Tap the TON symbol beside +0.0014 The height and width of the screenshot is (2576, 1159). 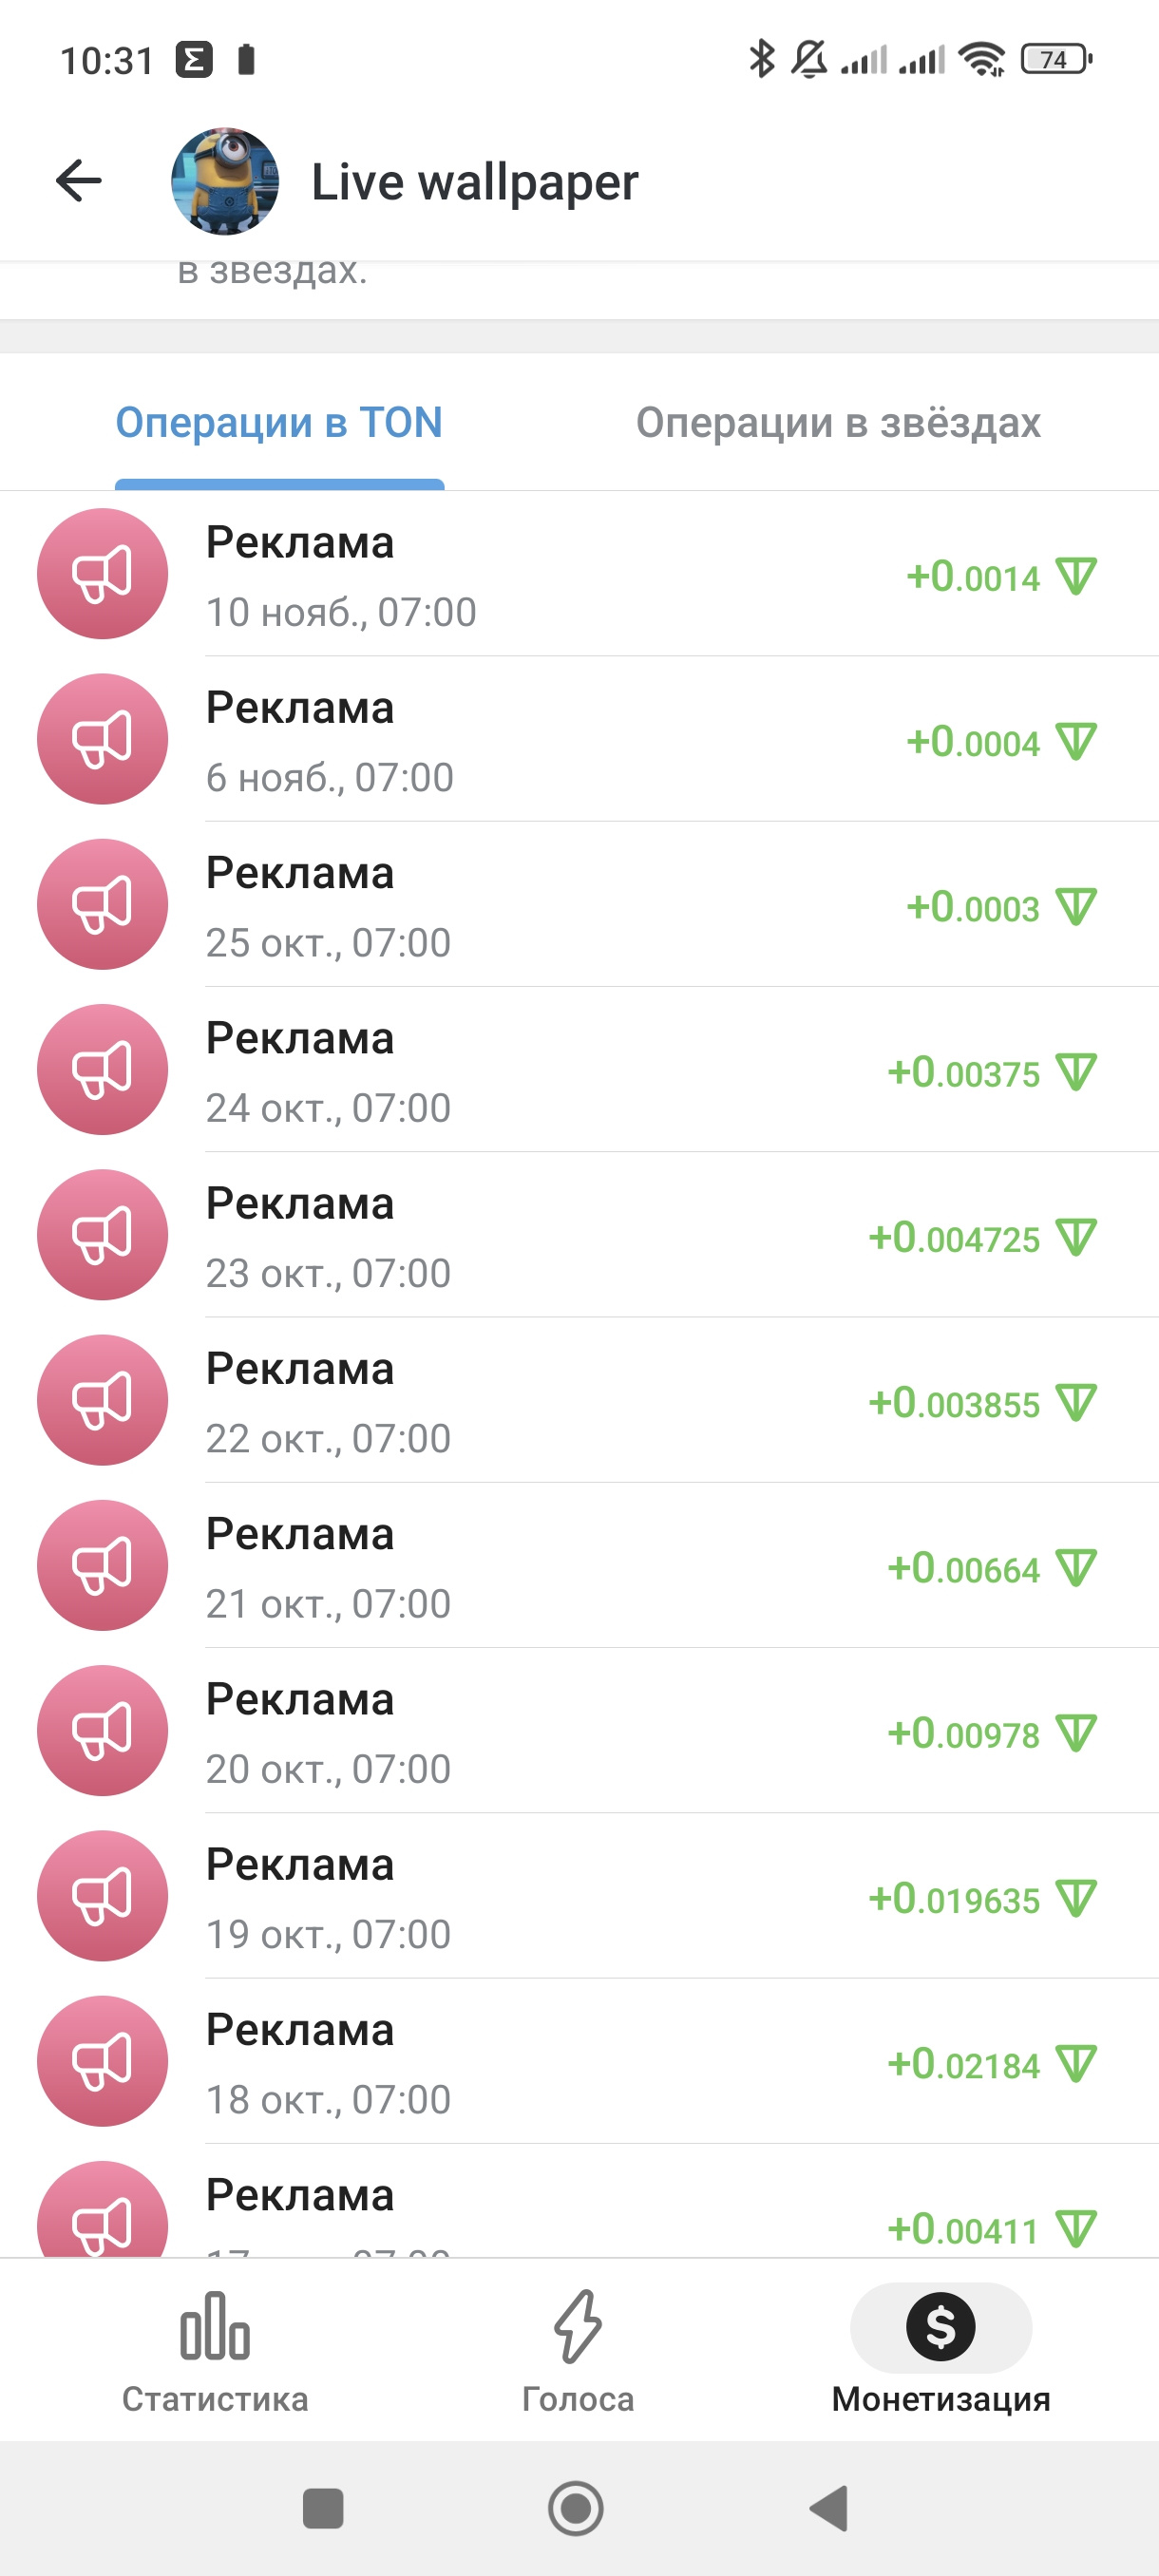(x=1077, y=577)
